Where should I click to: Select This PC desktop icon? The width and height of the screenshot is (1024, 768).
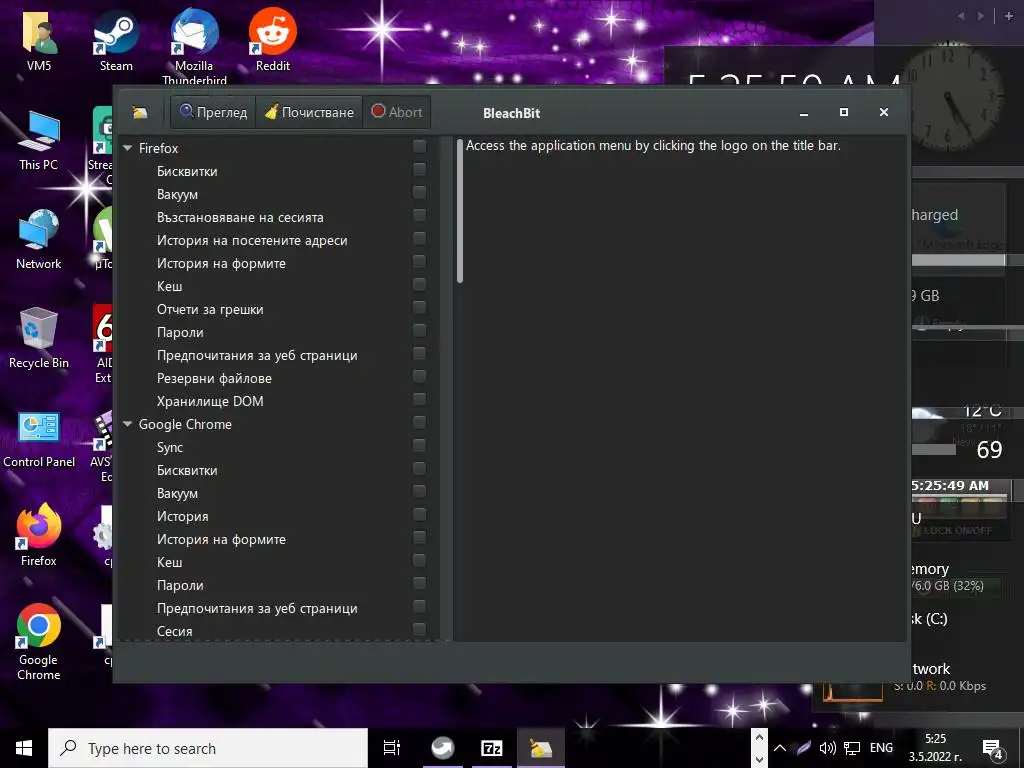tap(39, 140)
